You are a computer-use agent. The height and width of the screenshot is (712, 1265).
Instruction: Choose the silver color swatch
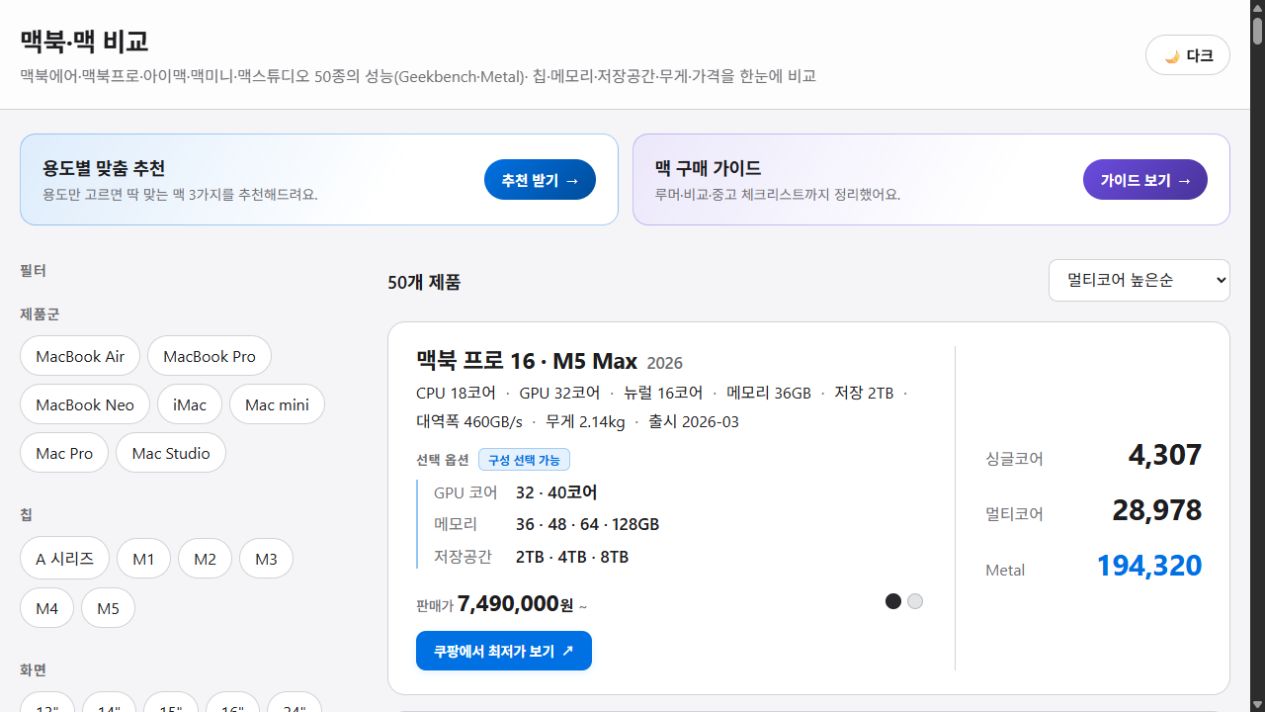pos(915,601)
